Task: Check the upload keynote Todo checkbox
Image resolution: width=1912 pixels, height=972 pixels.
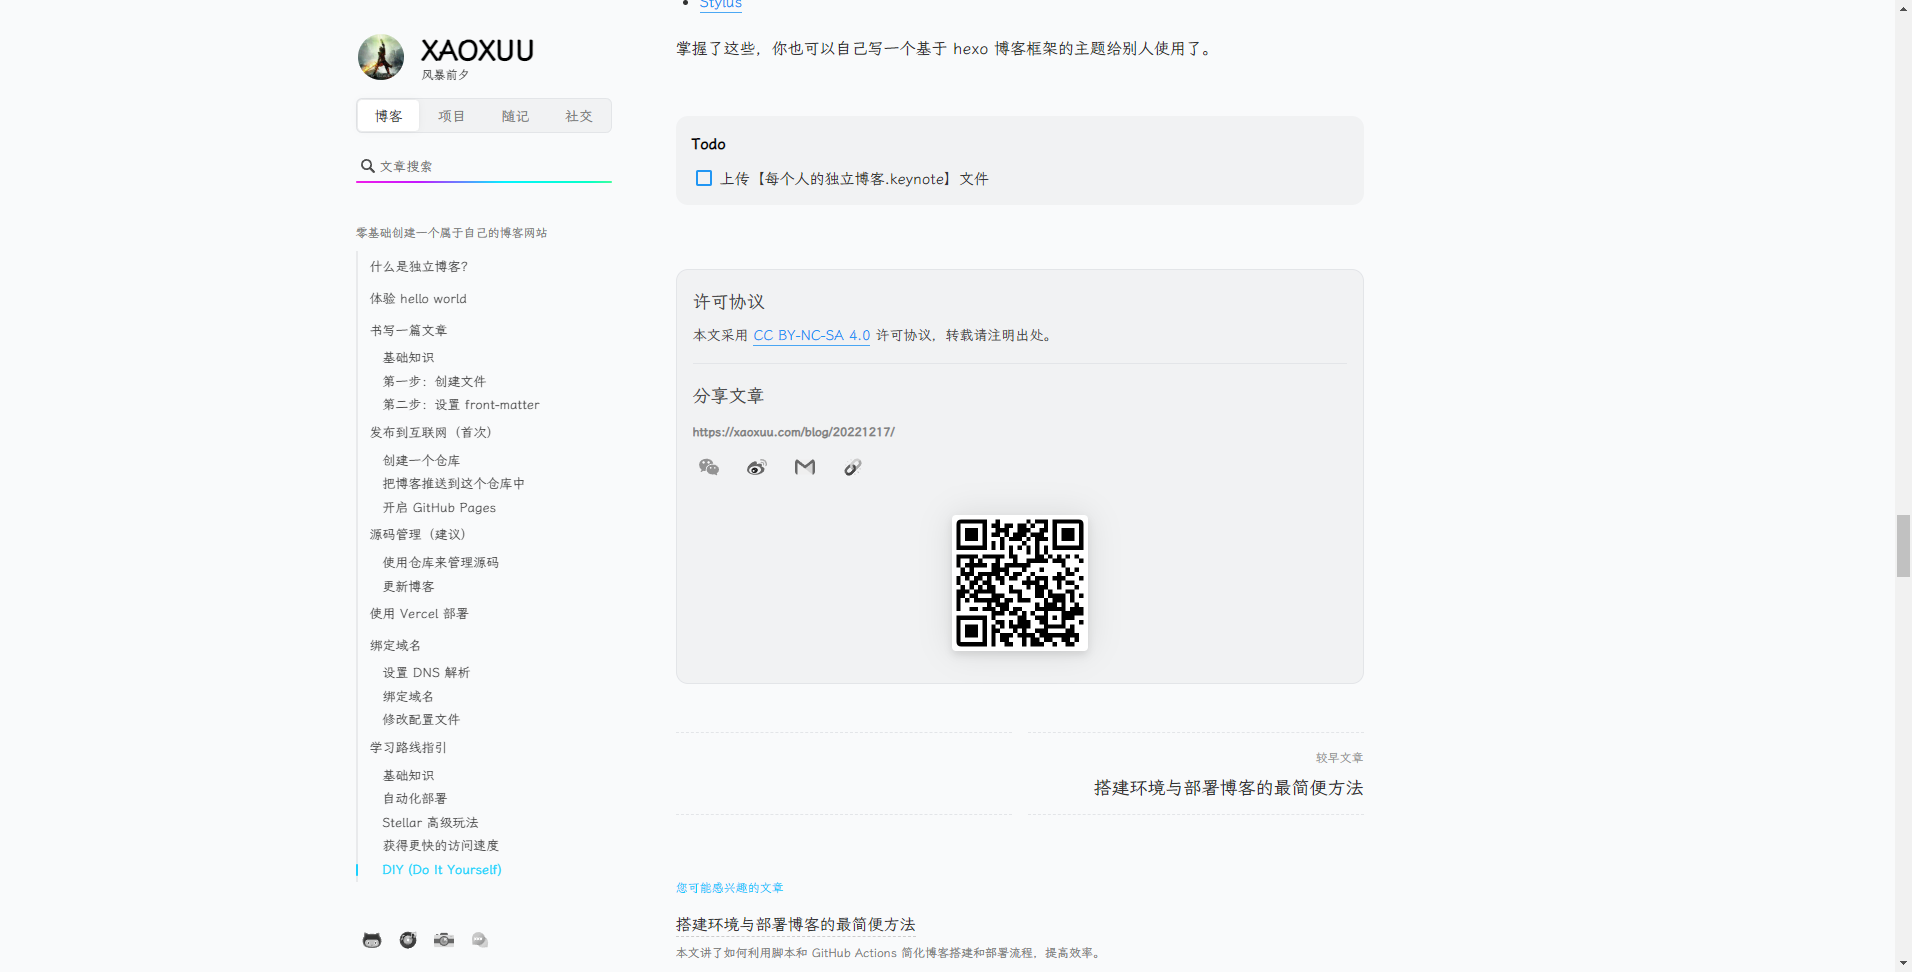Action: click(x=703, y=178)
